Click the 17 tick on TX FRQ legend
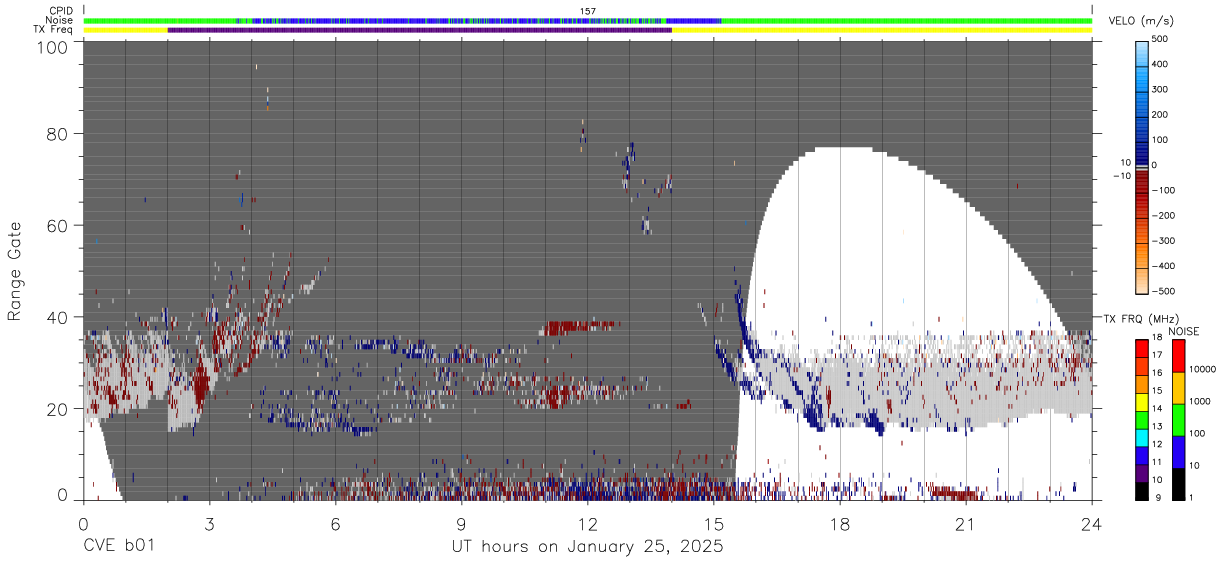1228x567 pixels. tap(1158, 355)
